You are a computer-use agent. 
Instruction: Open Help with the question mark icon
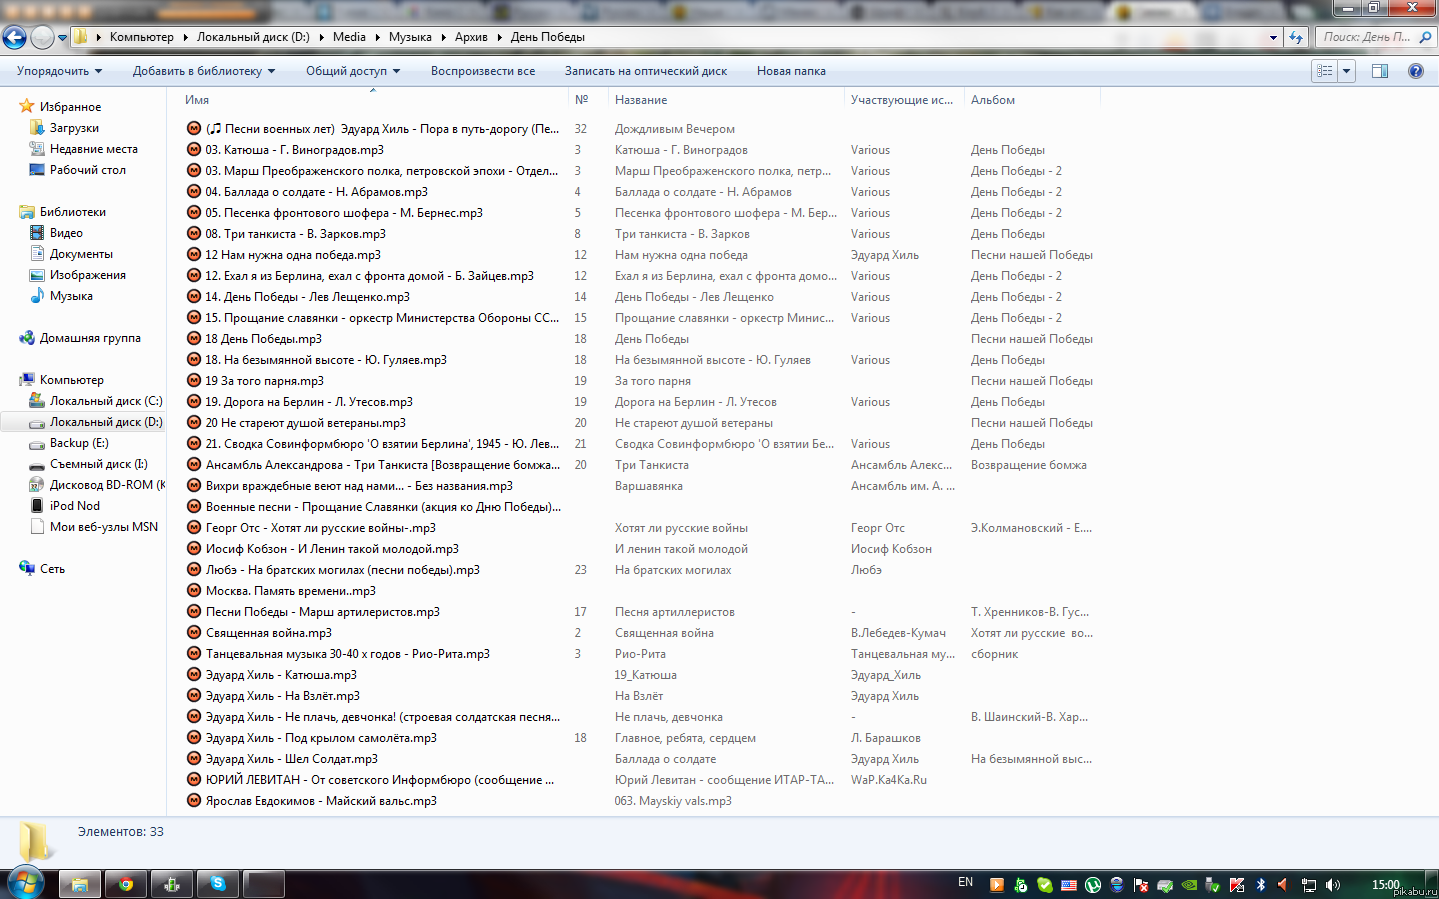tap(1416, 71)
